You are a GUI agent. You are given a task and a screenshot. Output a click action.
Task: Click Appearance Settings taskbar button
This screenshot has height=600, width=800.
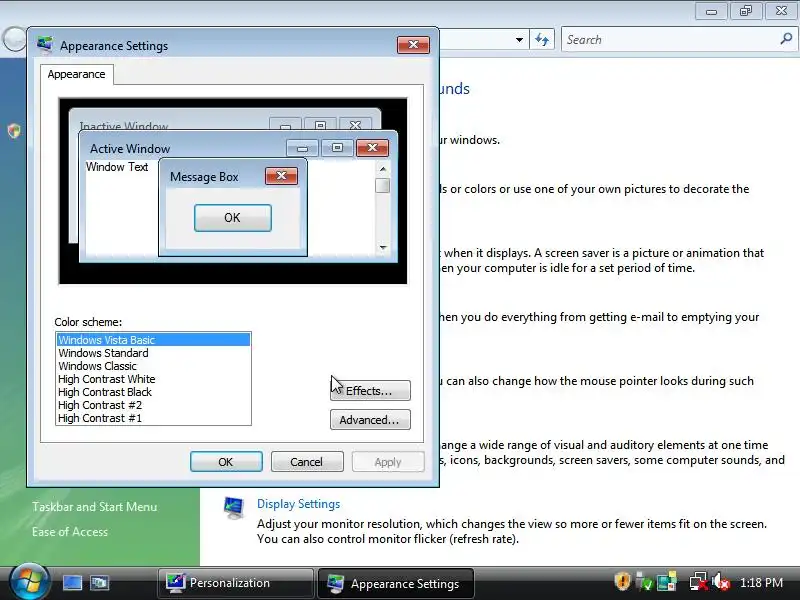pyautogui.click(x=396, y=583)
